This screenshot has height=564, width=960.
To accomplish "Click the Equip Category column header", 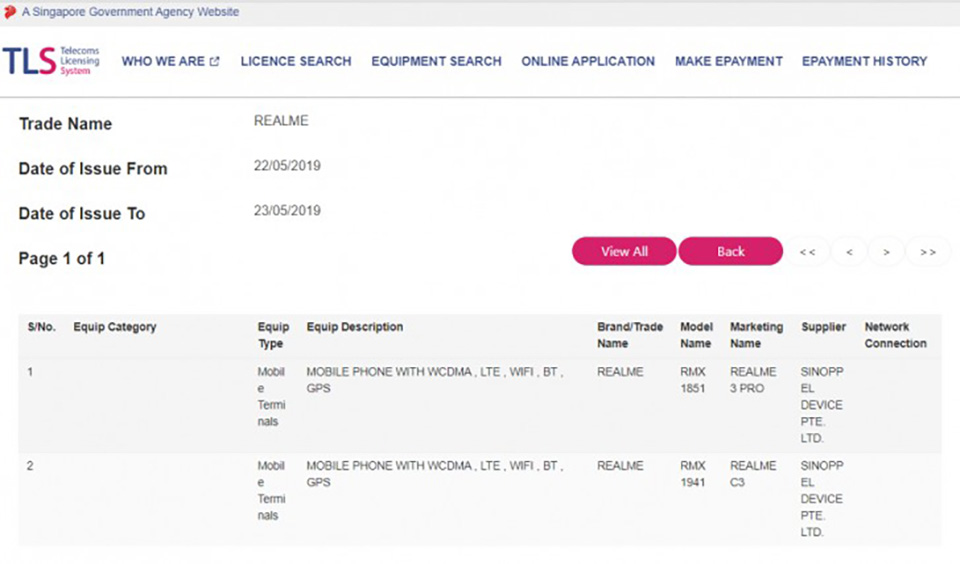I will (x=114, y=327).
